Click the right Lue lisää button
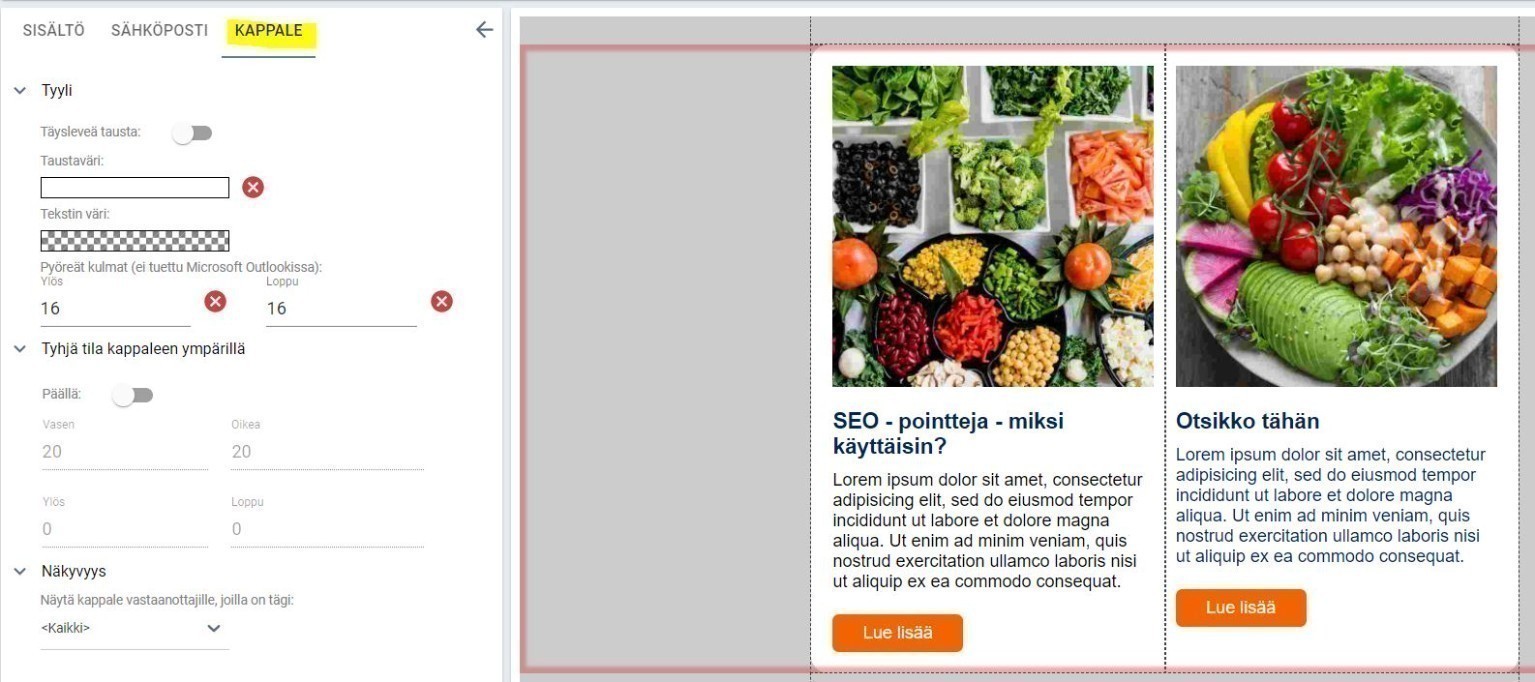 pyautogui.click(x=1241, y=608)
